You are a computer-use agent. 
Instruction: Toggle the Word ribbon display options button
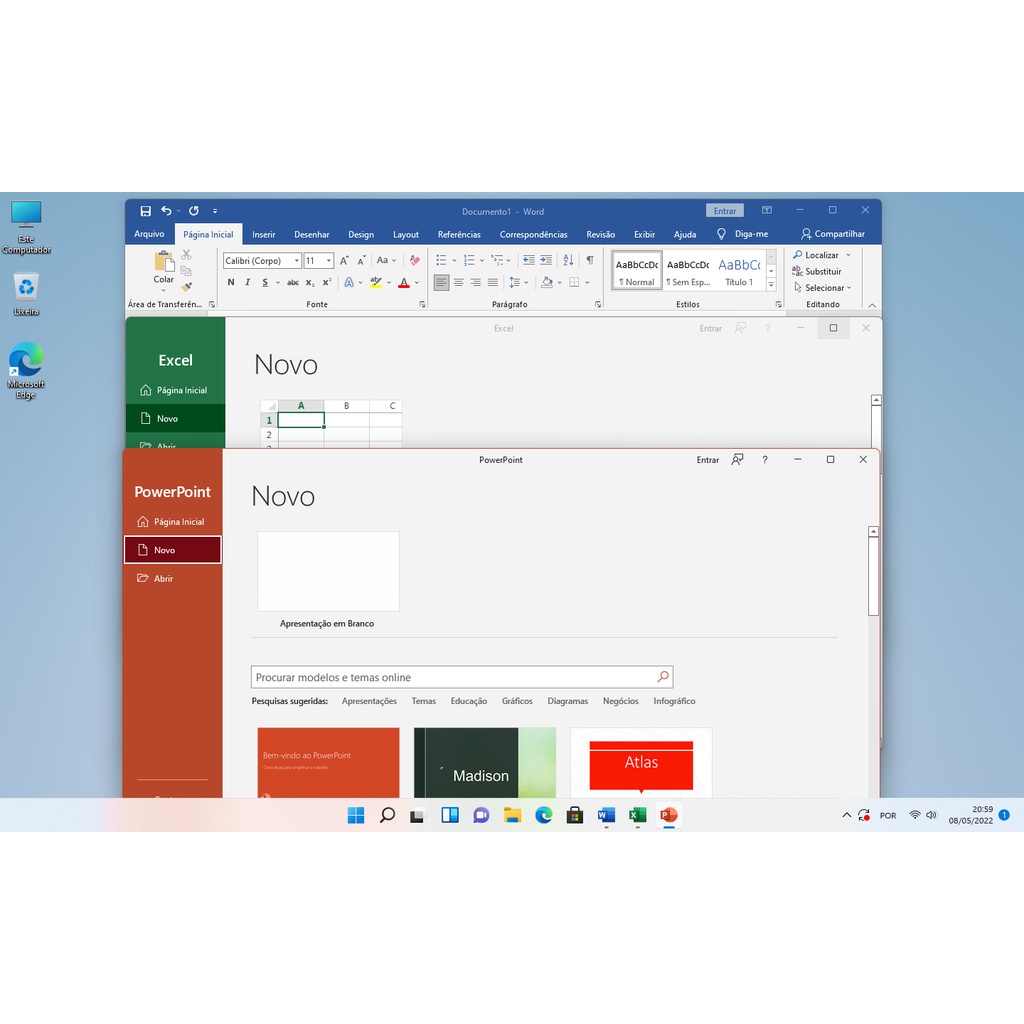767,210
